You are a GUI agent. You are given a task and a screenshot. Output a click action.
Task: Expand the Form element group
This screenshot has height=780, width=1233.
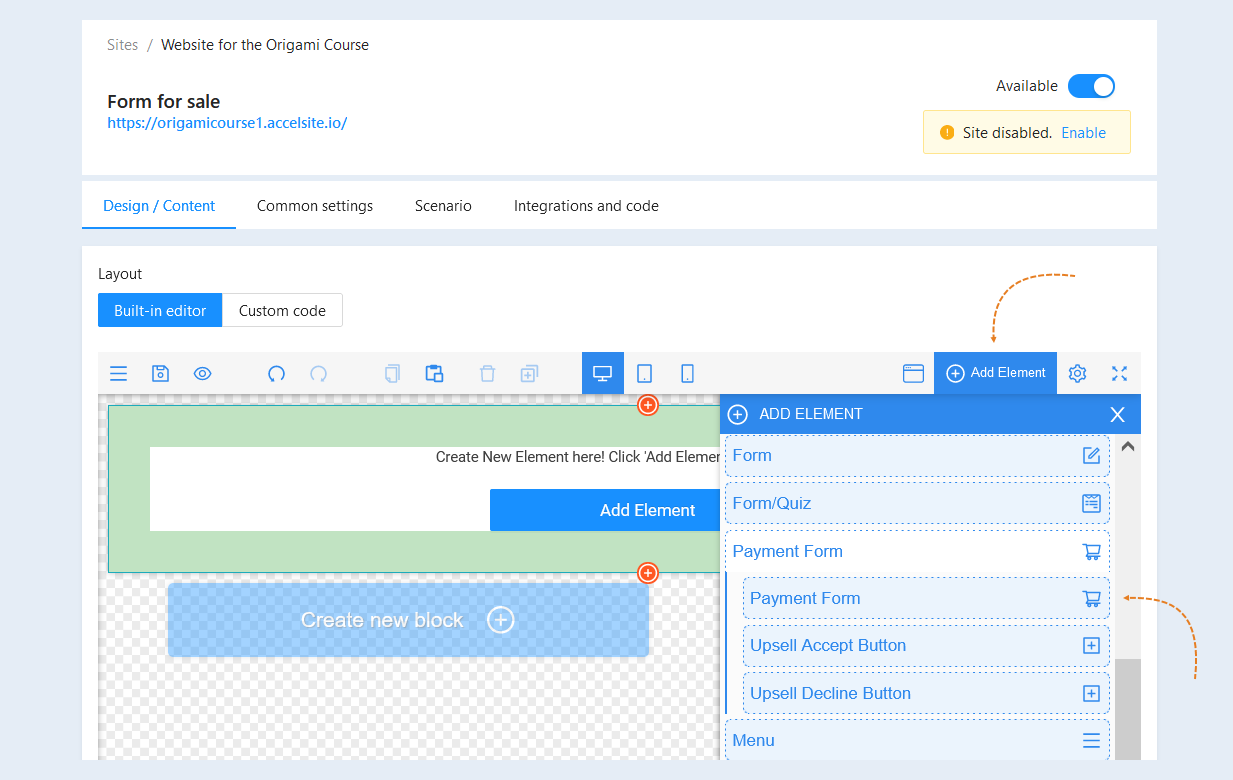click(917, 456)
